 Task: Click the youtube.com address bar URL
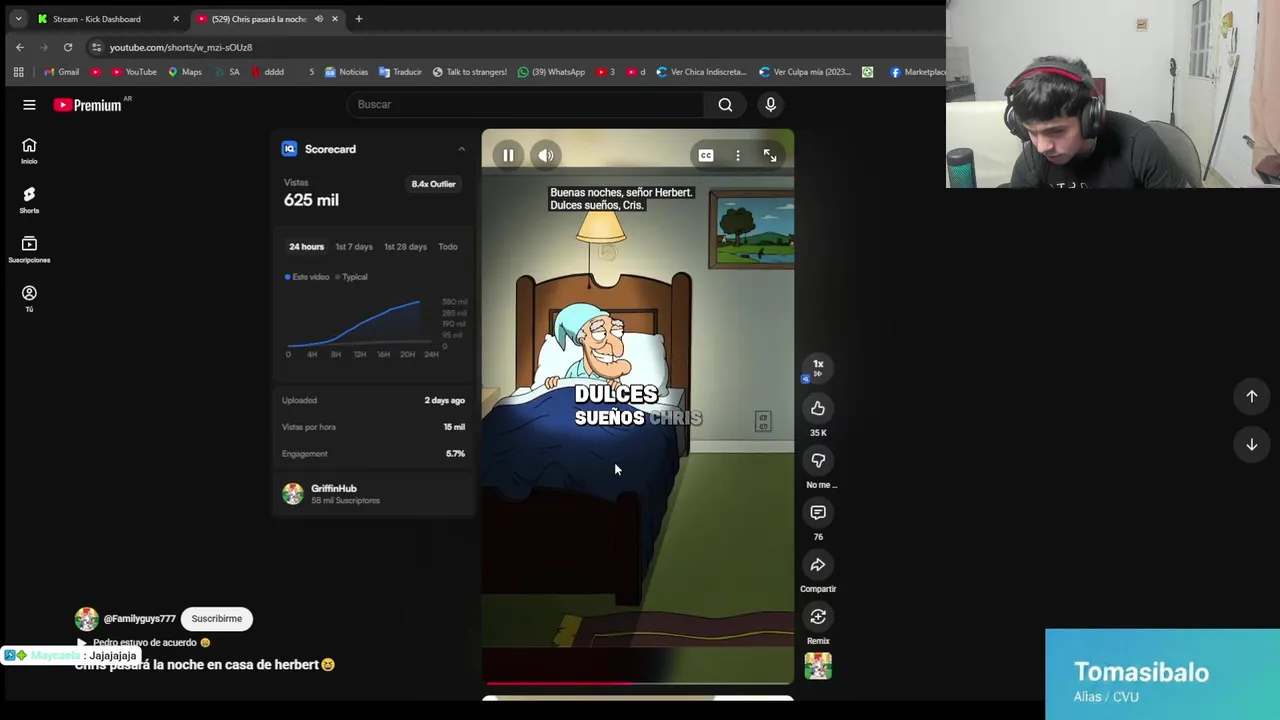pos(181,47)
